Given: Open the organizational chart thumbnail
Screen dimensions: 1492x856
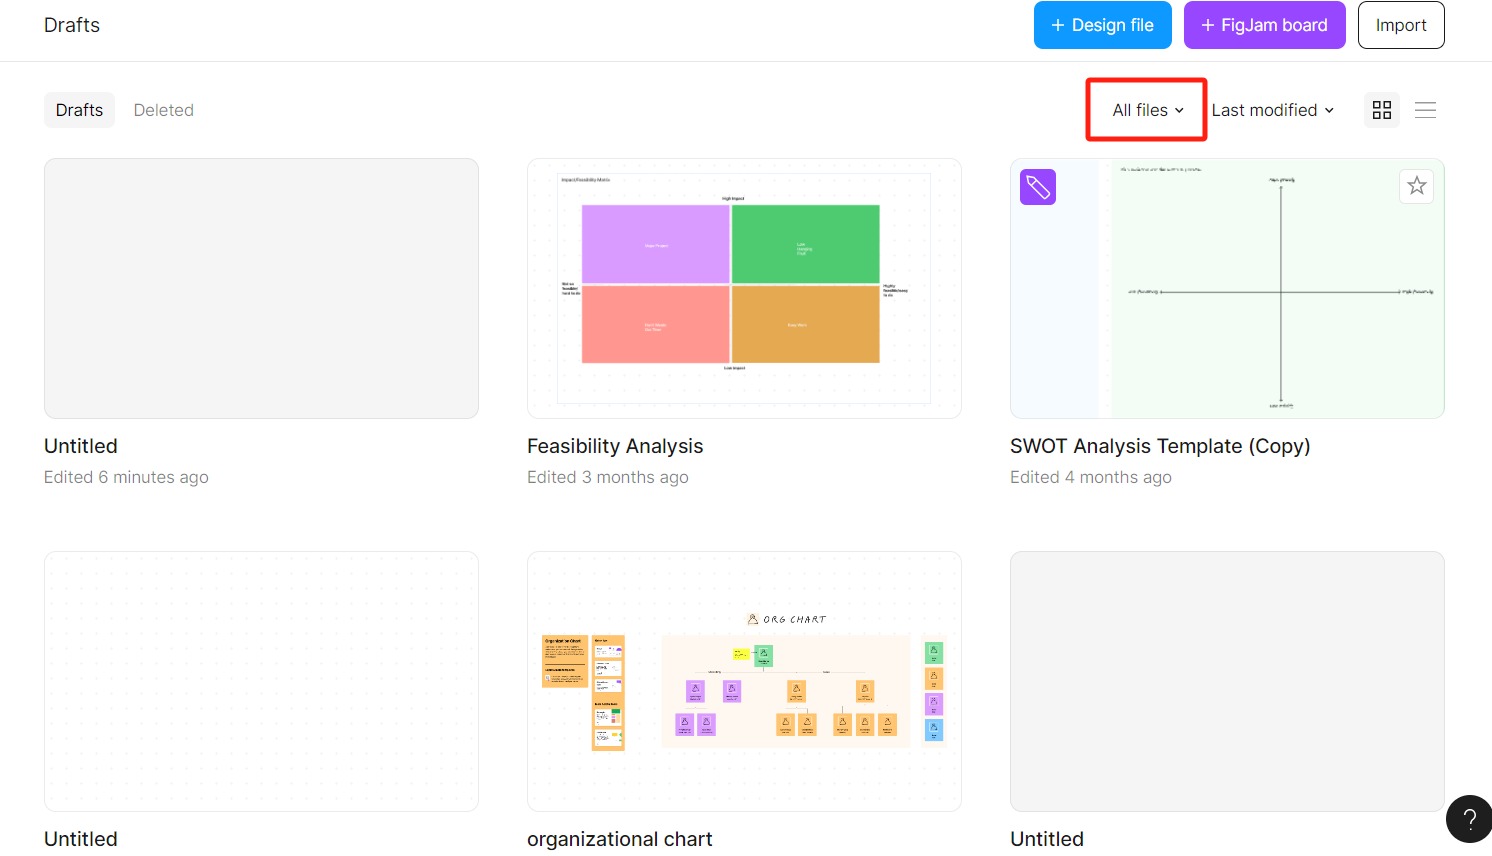Looking at the screenshot, I should click(744, 681).
